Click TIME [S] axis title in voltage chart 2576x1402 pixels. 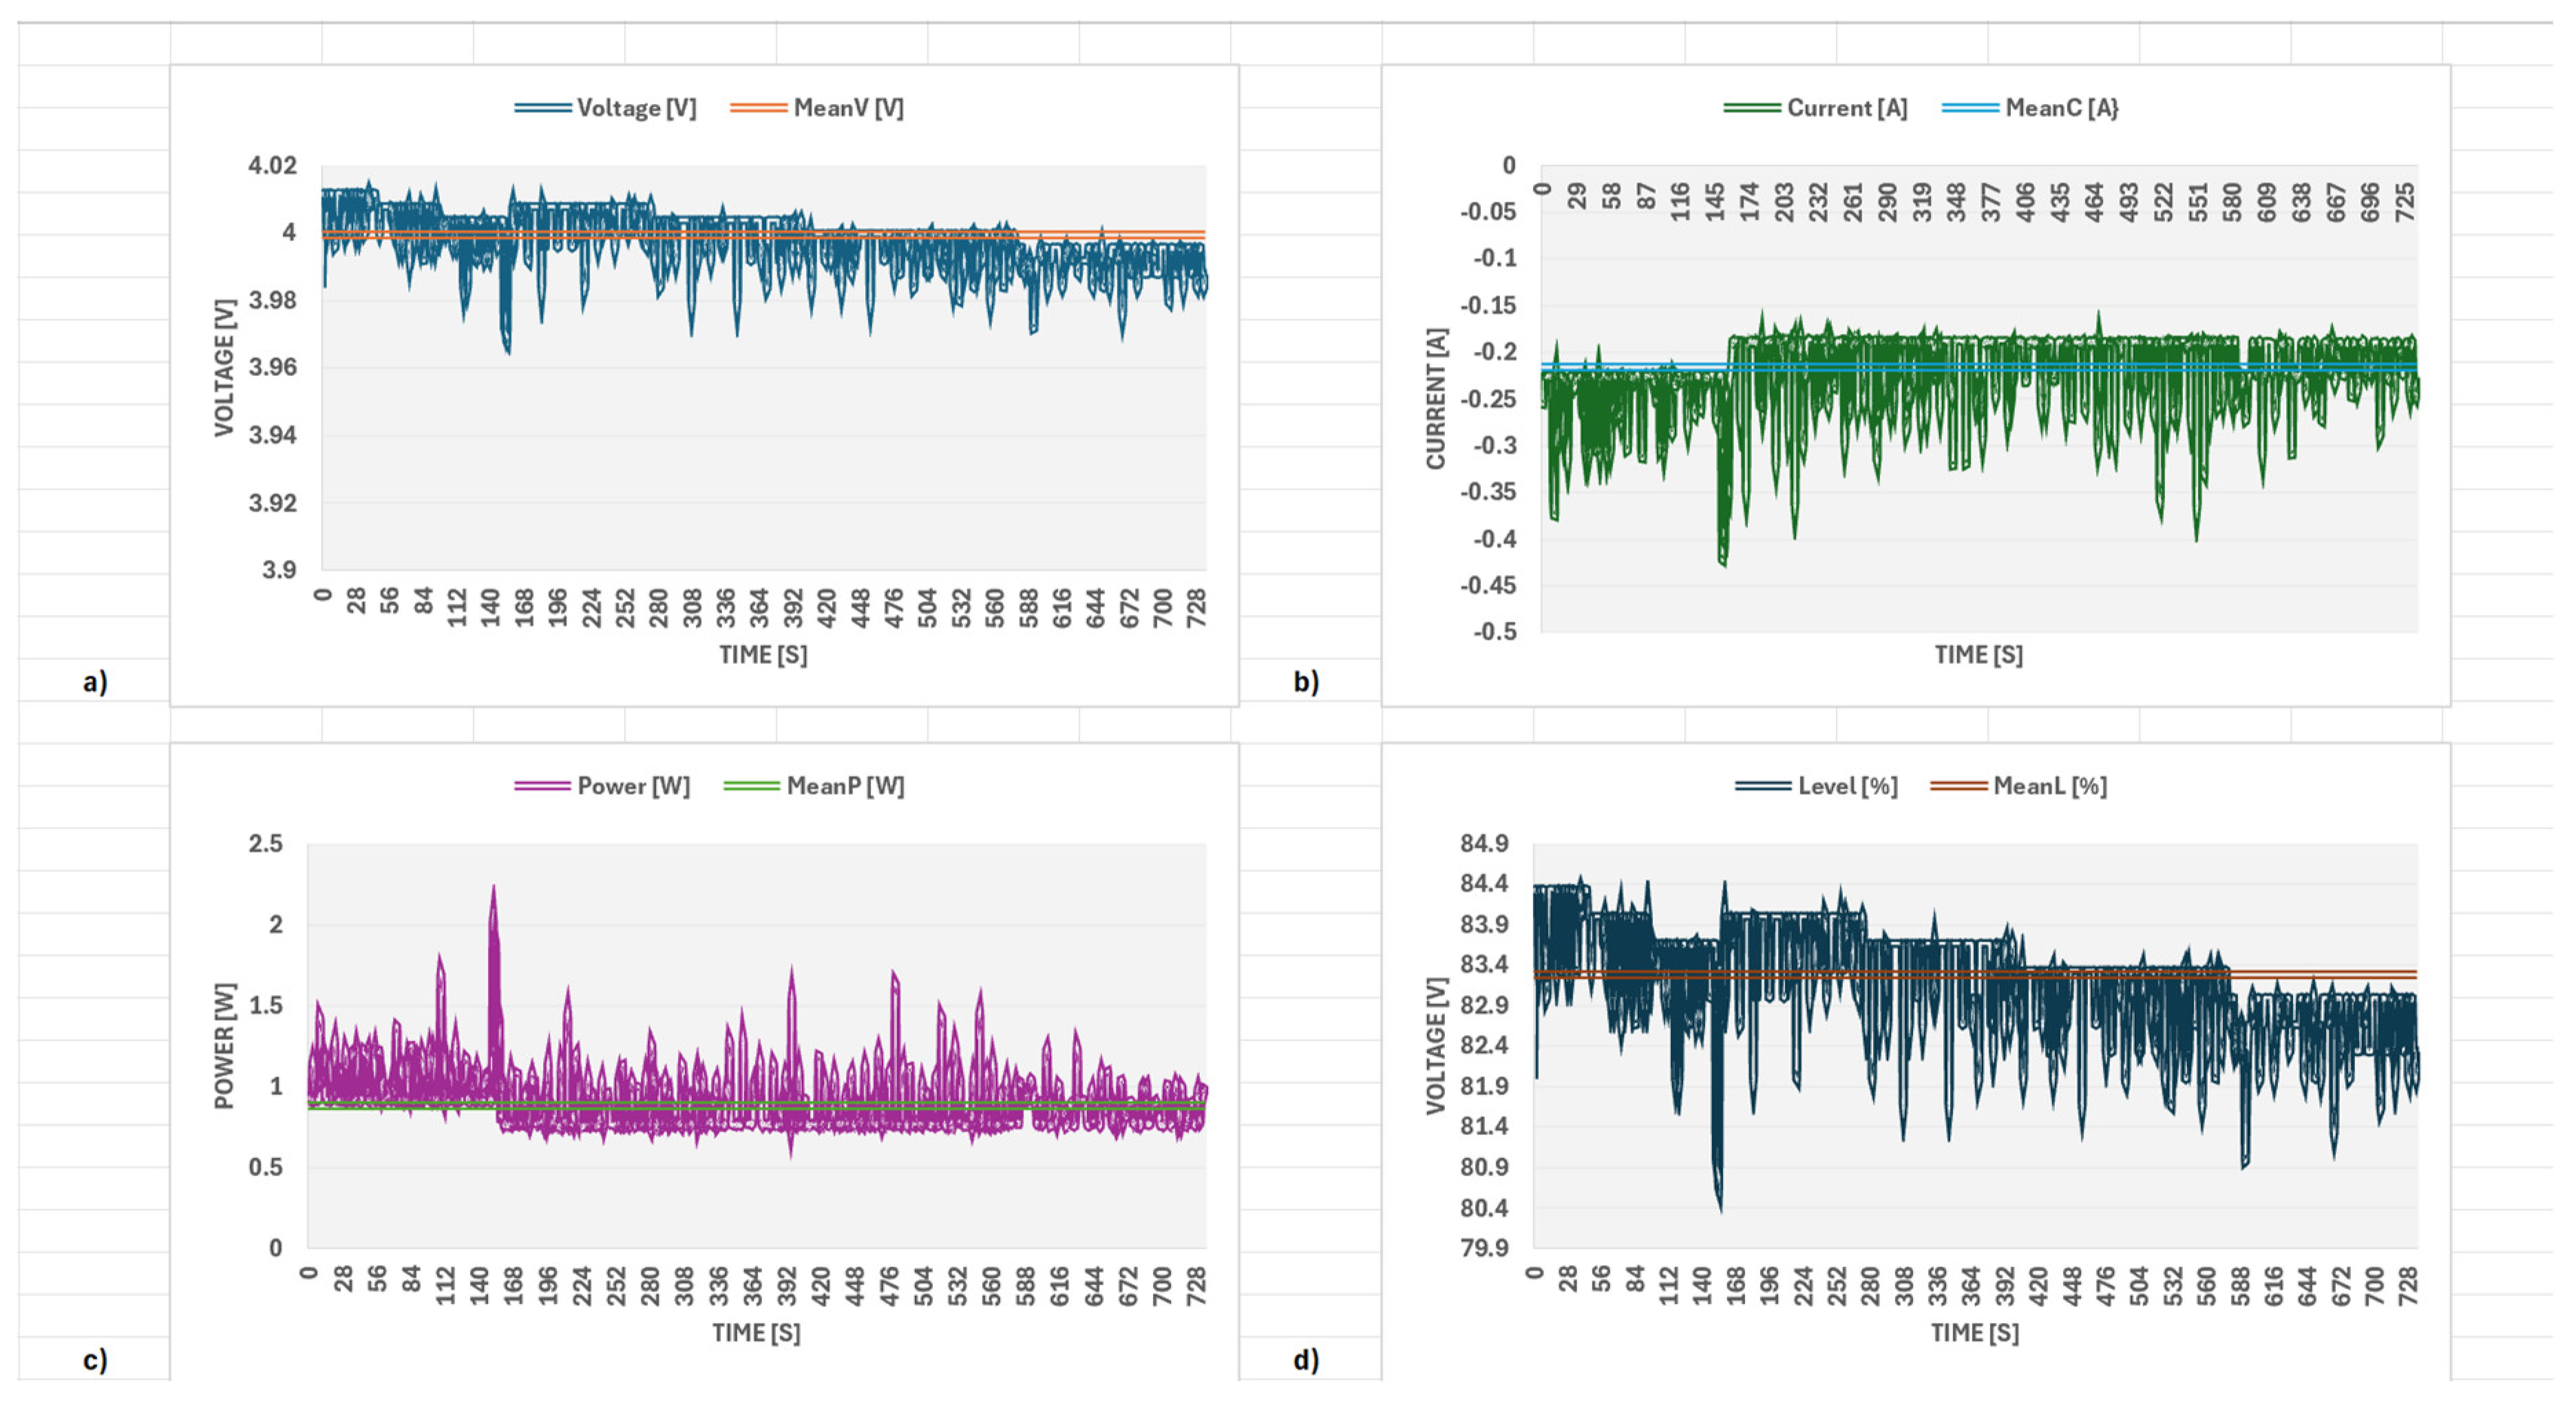coord(763,655)
